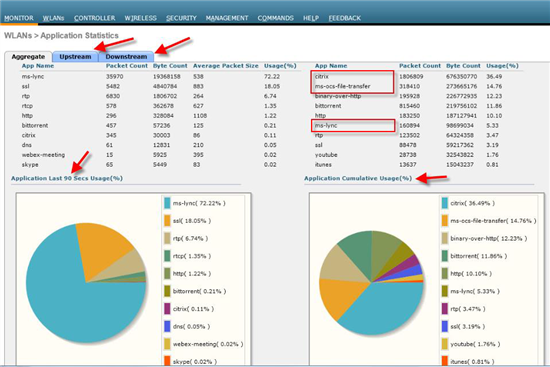Go to the CONTROLLER menu

94,18
